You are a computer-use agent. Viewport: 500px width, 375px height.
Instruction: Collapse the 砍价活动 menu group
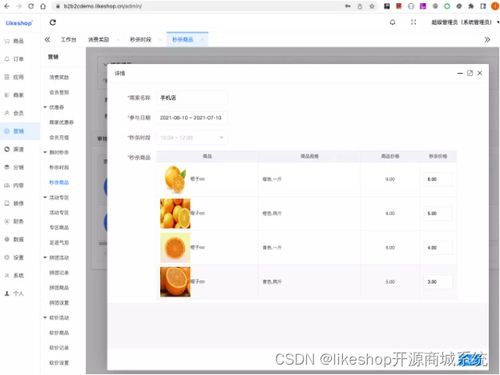(x=45, y=317)
